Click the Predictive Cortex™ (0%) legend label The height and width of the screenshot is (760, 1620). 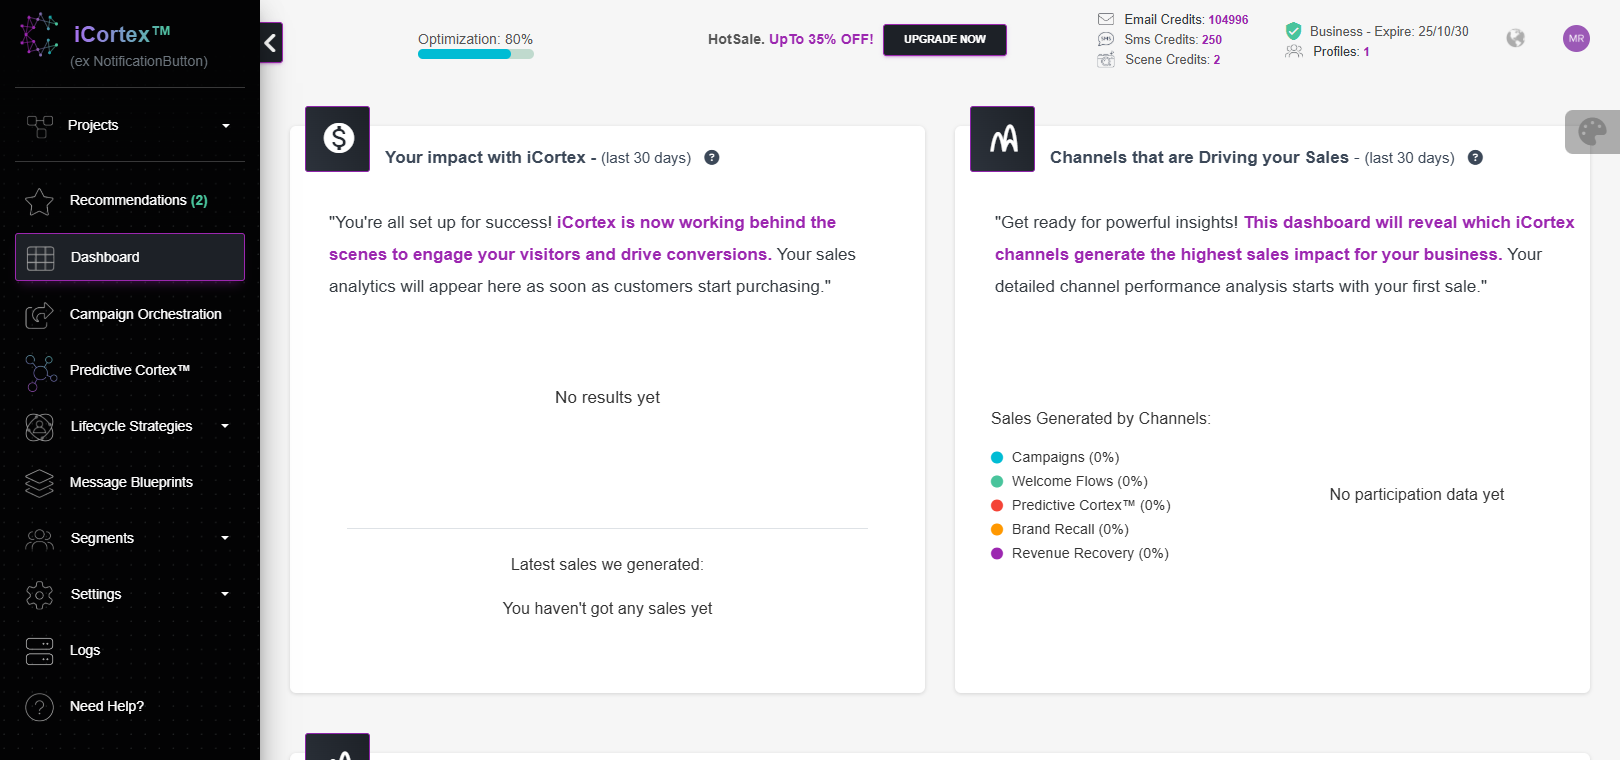(1091, 505)
